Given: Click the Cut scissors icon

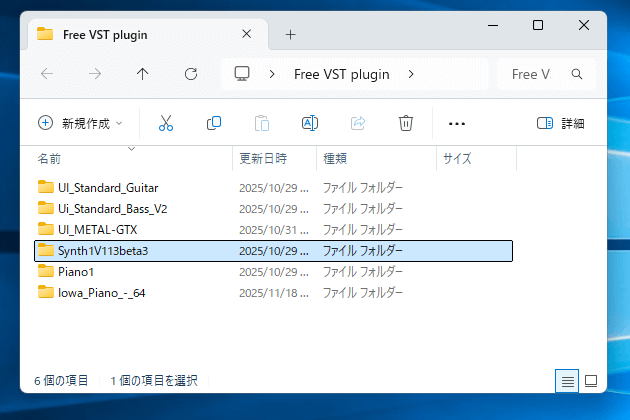Looking at the screenshot, I should (166, 123).
